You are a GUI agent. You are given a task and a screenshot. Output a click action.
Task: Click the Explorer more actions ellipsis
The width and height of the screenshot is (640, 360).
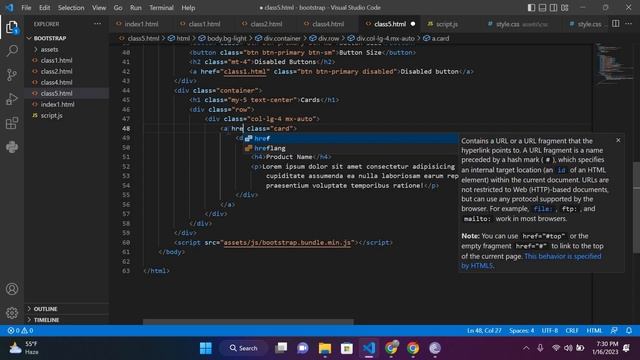tap(97, 24)
